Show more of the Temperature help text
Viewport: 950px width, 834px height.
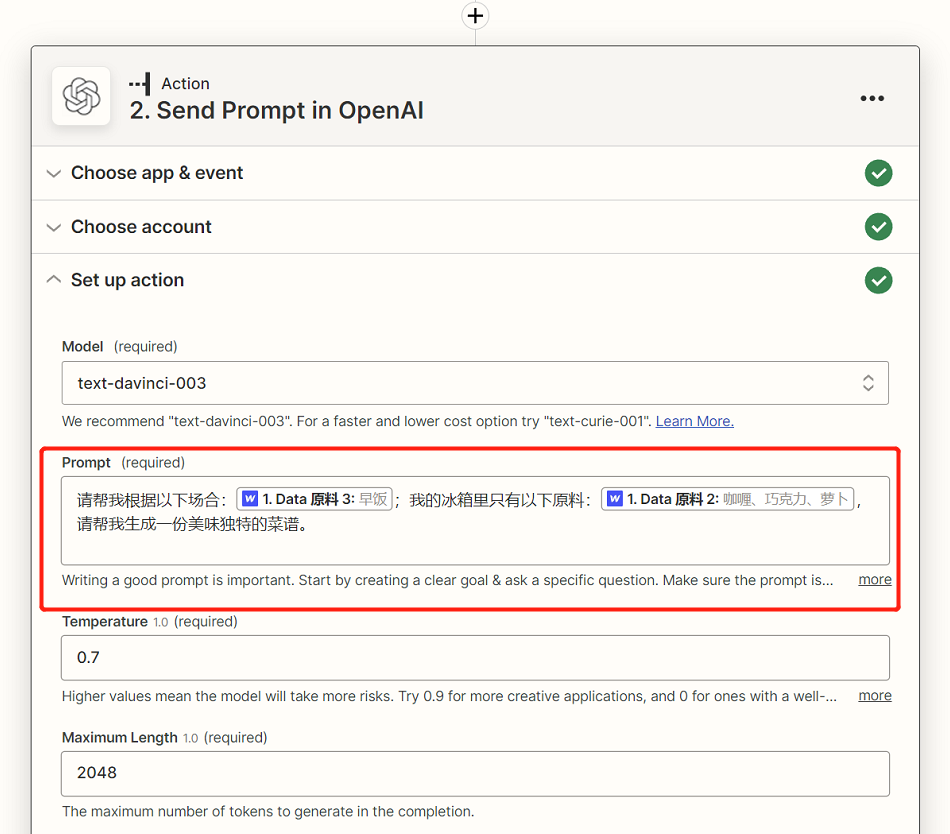[x=875, y=695]
